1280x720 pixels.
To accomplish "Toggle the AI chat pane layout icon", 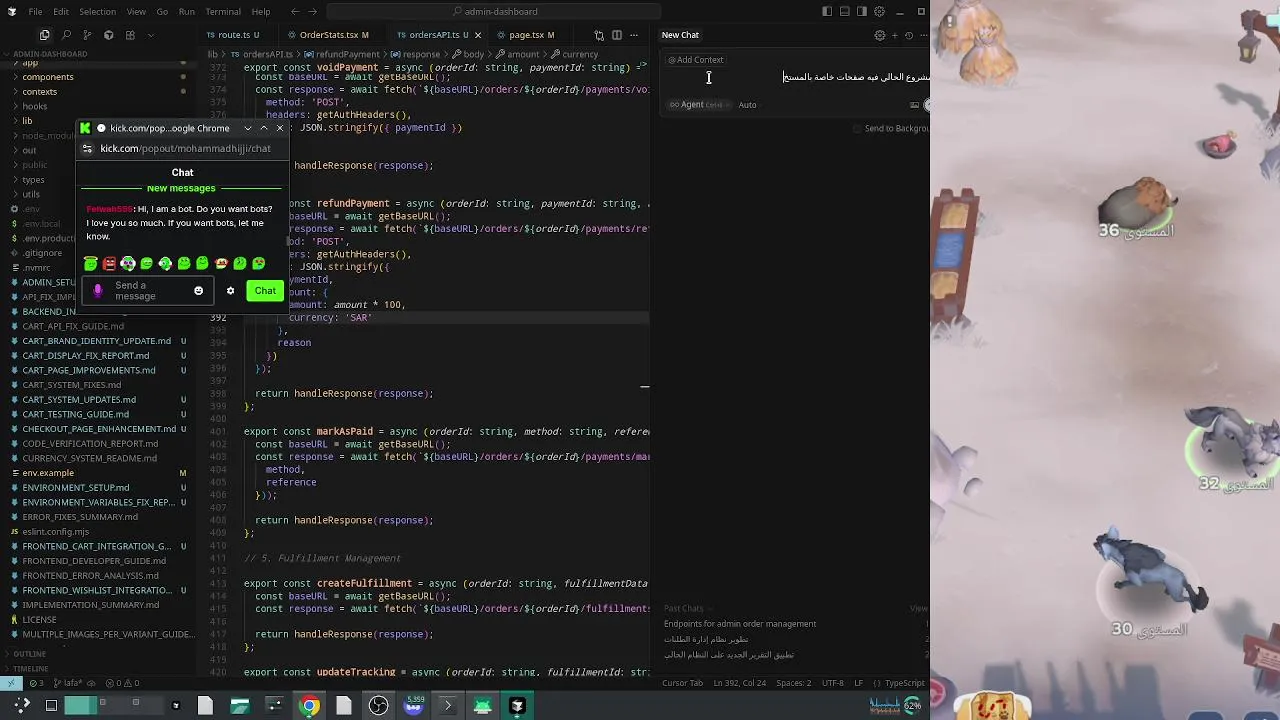I will [862, 11].
